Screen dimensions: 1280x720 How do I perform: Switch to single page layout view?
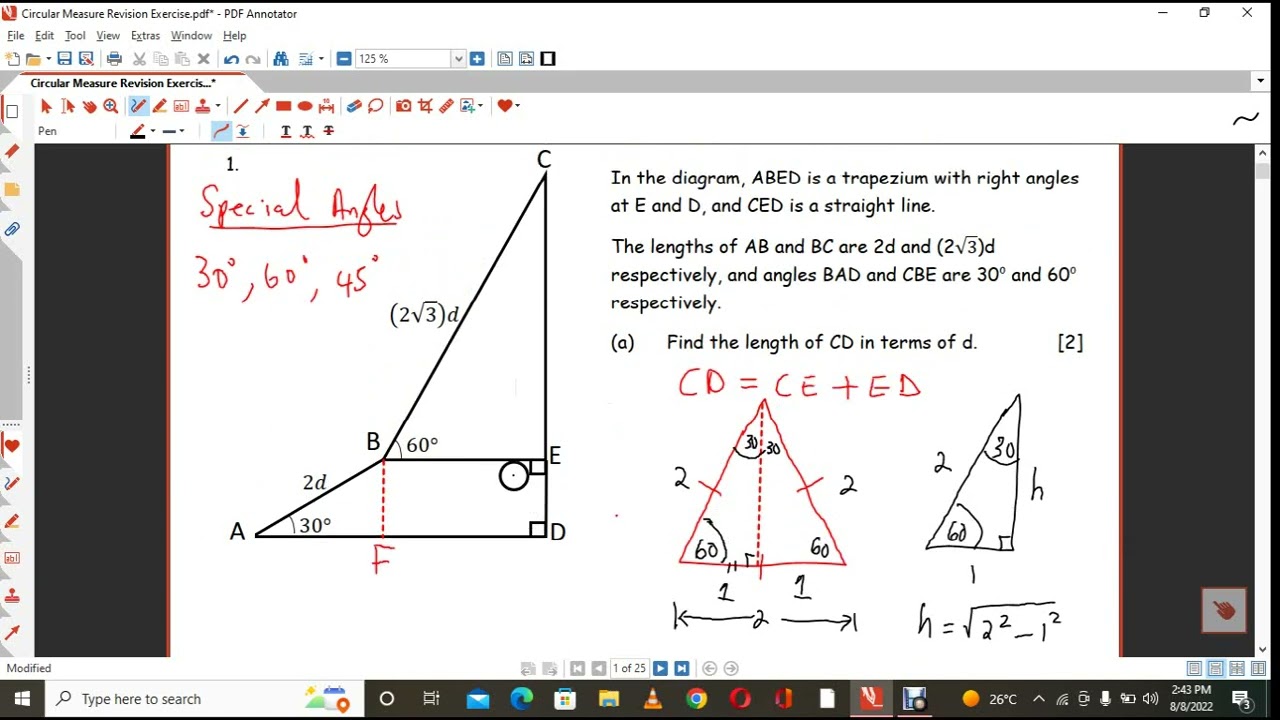[1194, 668]
